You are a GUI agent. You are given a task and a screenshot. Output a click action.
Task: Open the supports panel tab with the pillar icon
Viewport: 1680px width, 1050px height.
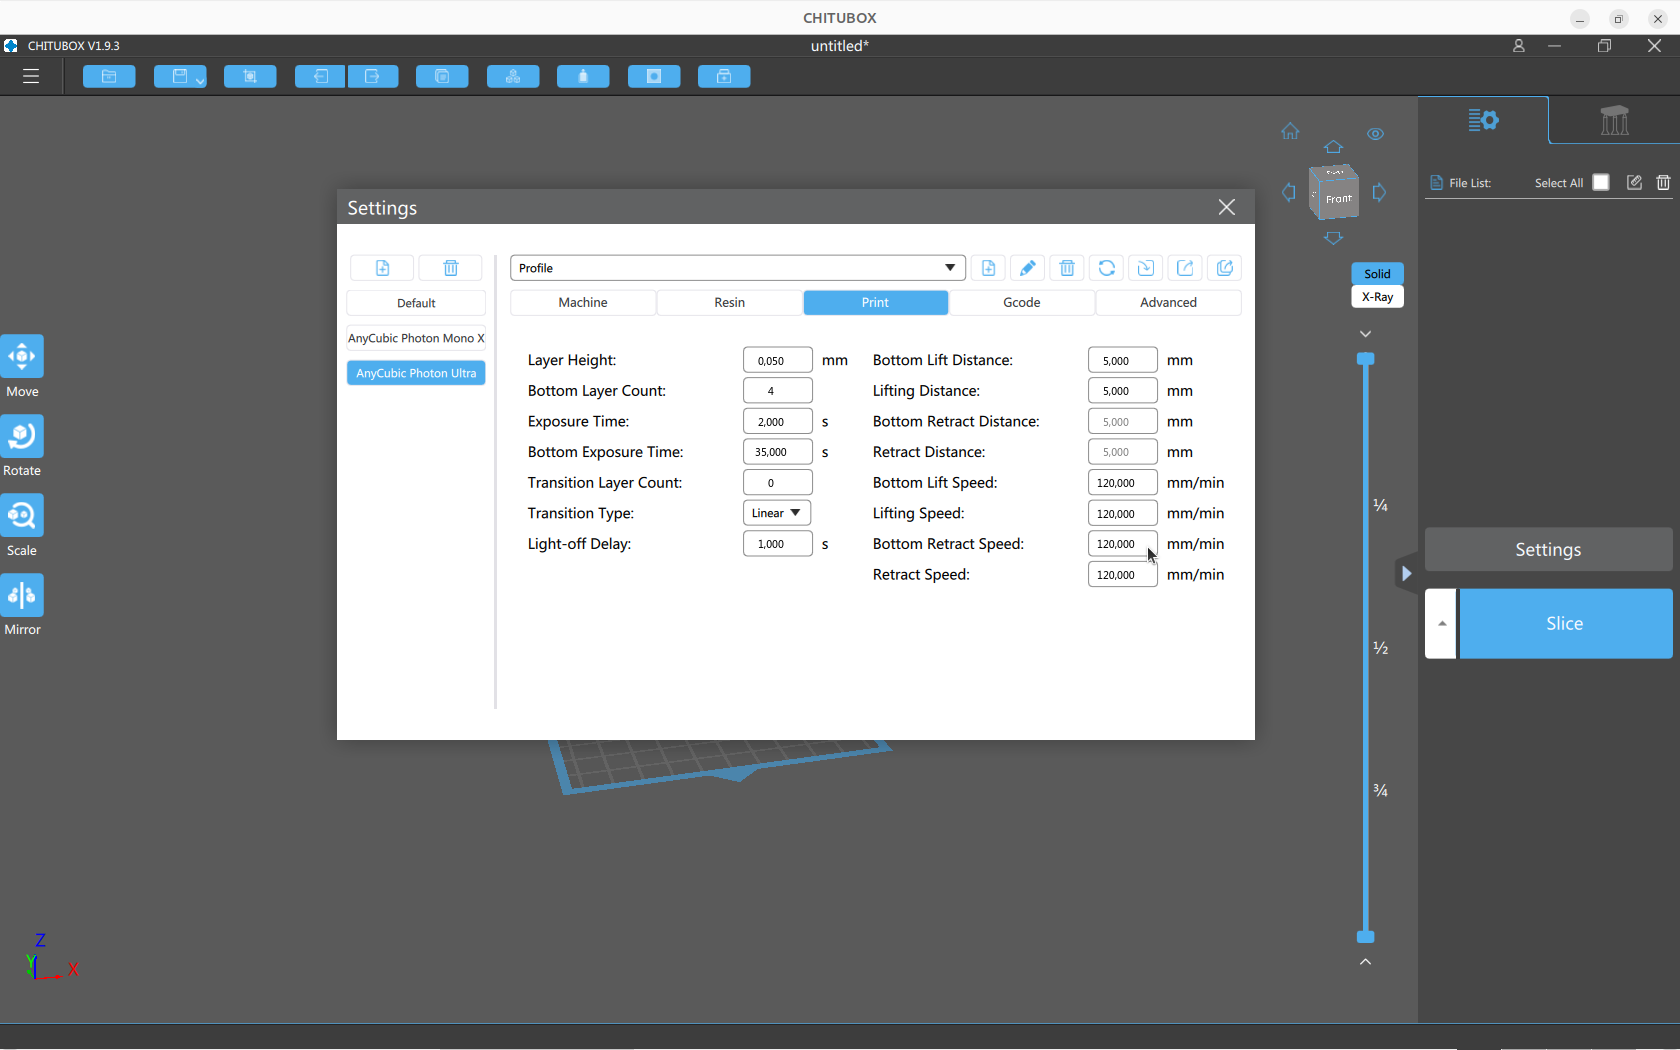[1614, 121]
